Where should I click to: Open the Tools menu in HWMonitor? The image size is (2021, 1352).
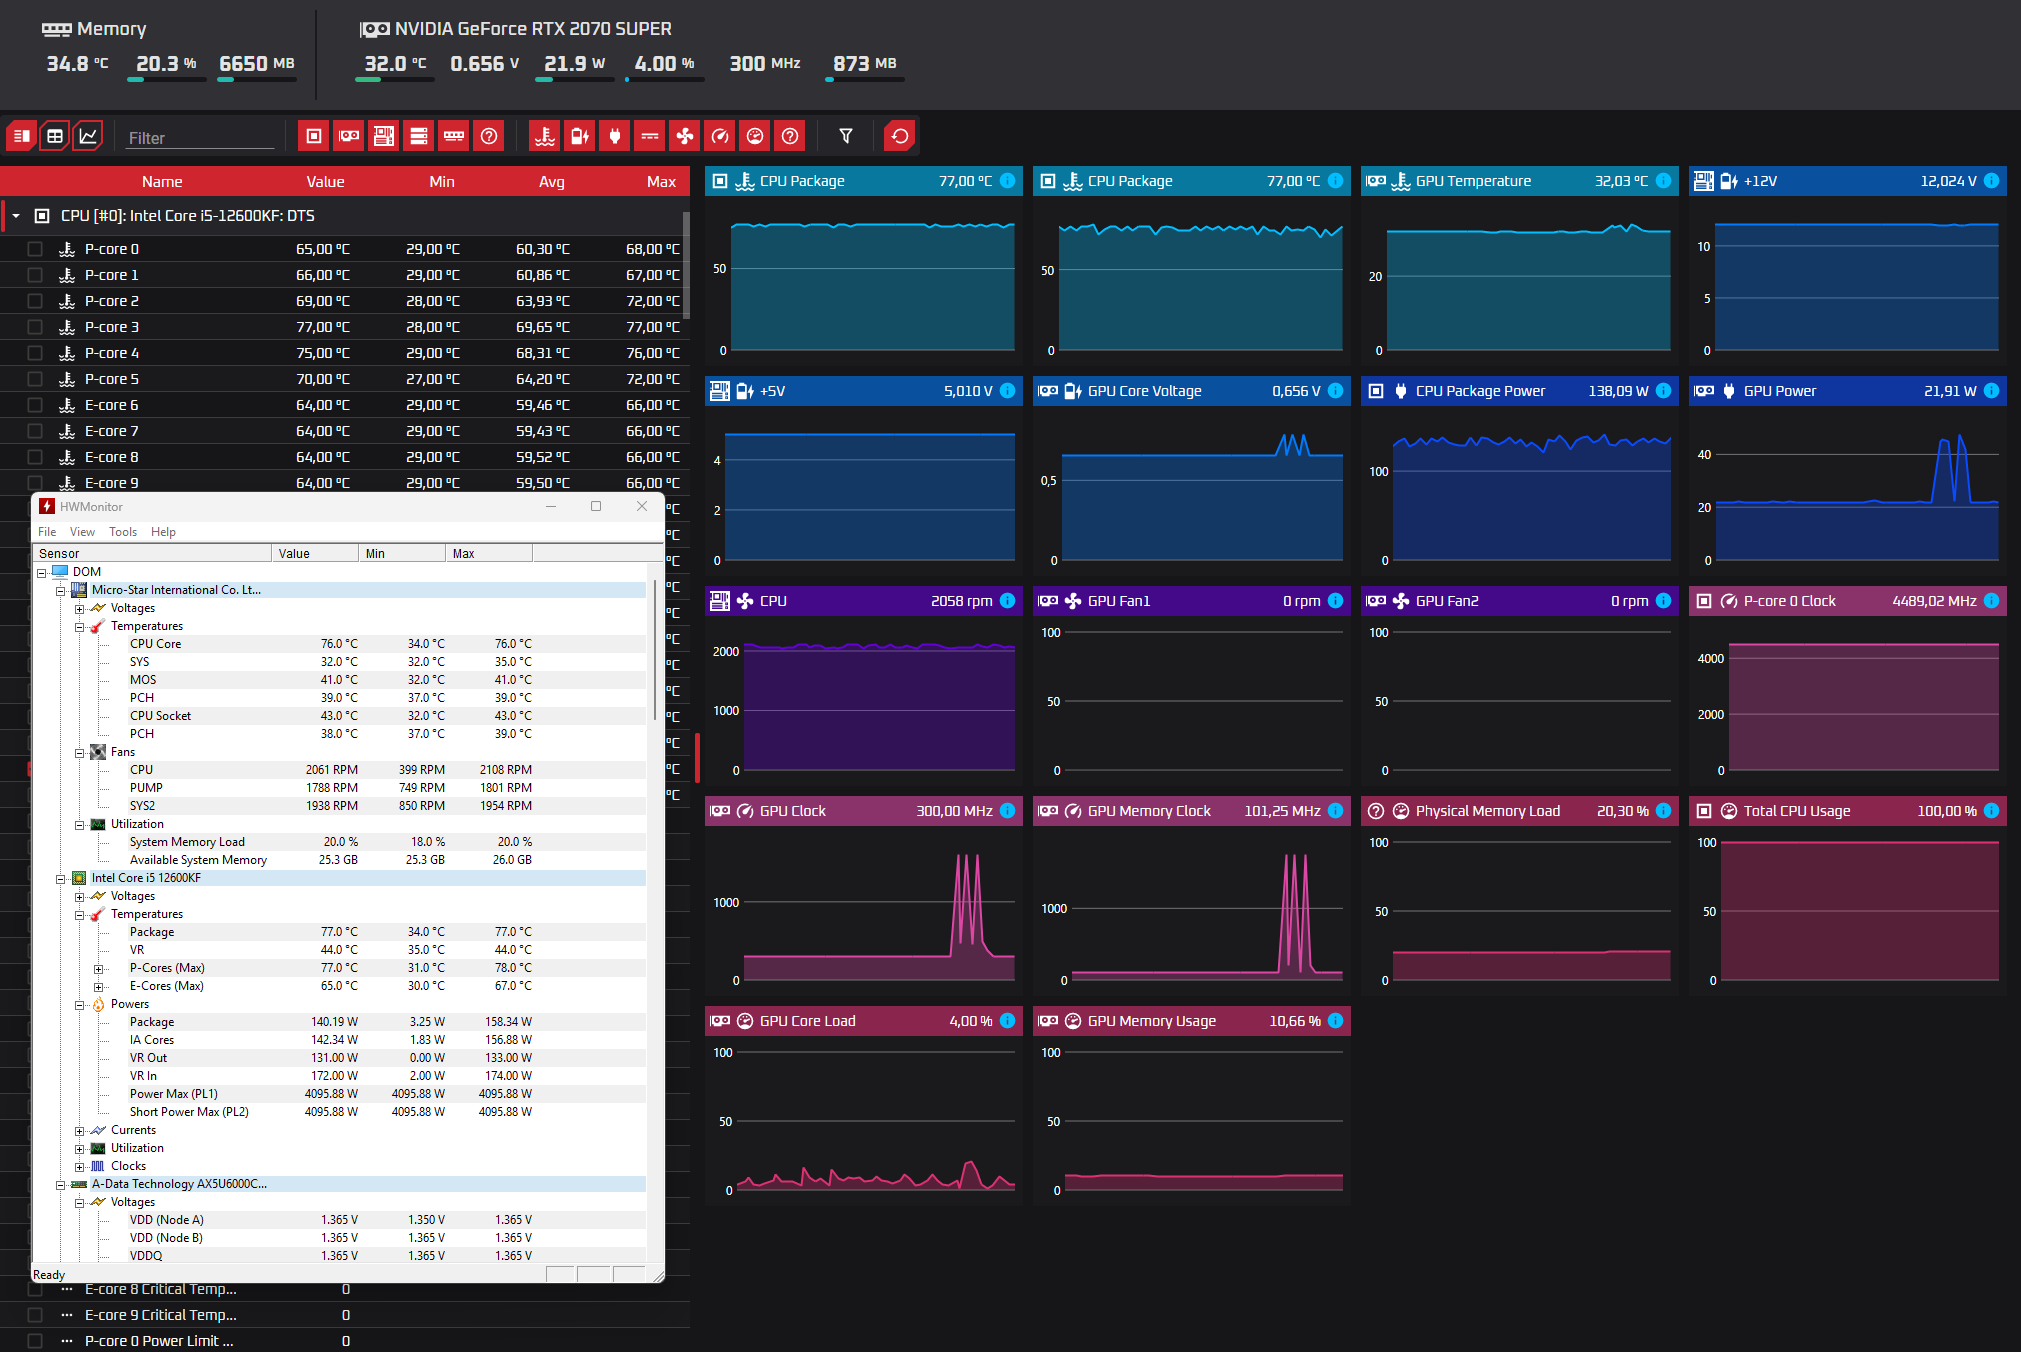point(123,532)
